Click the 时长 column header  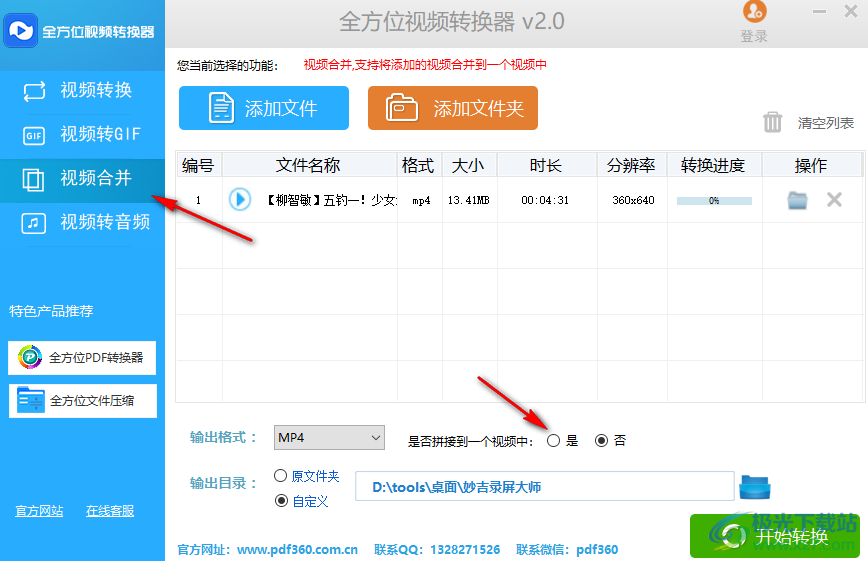(x=546, y=165)
